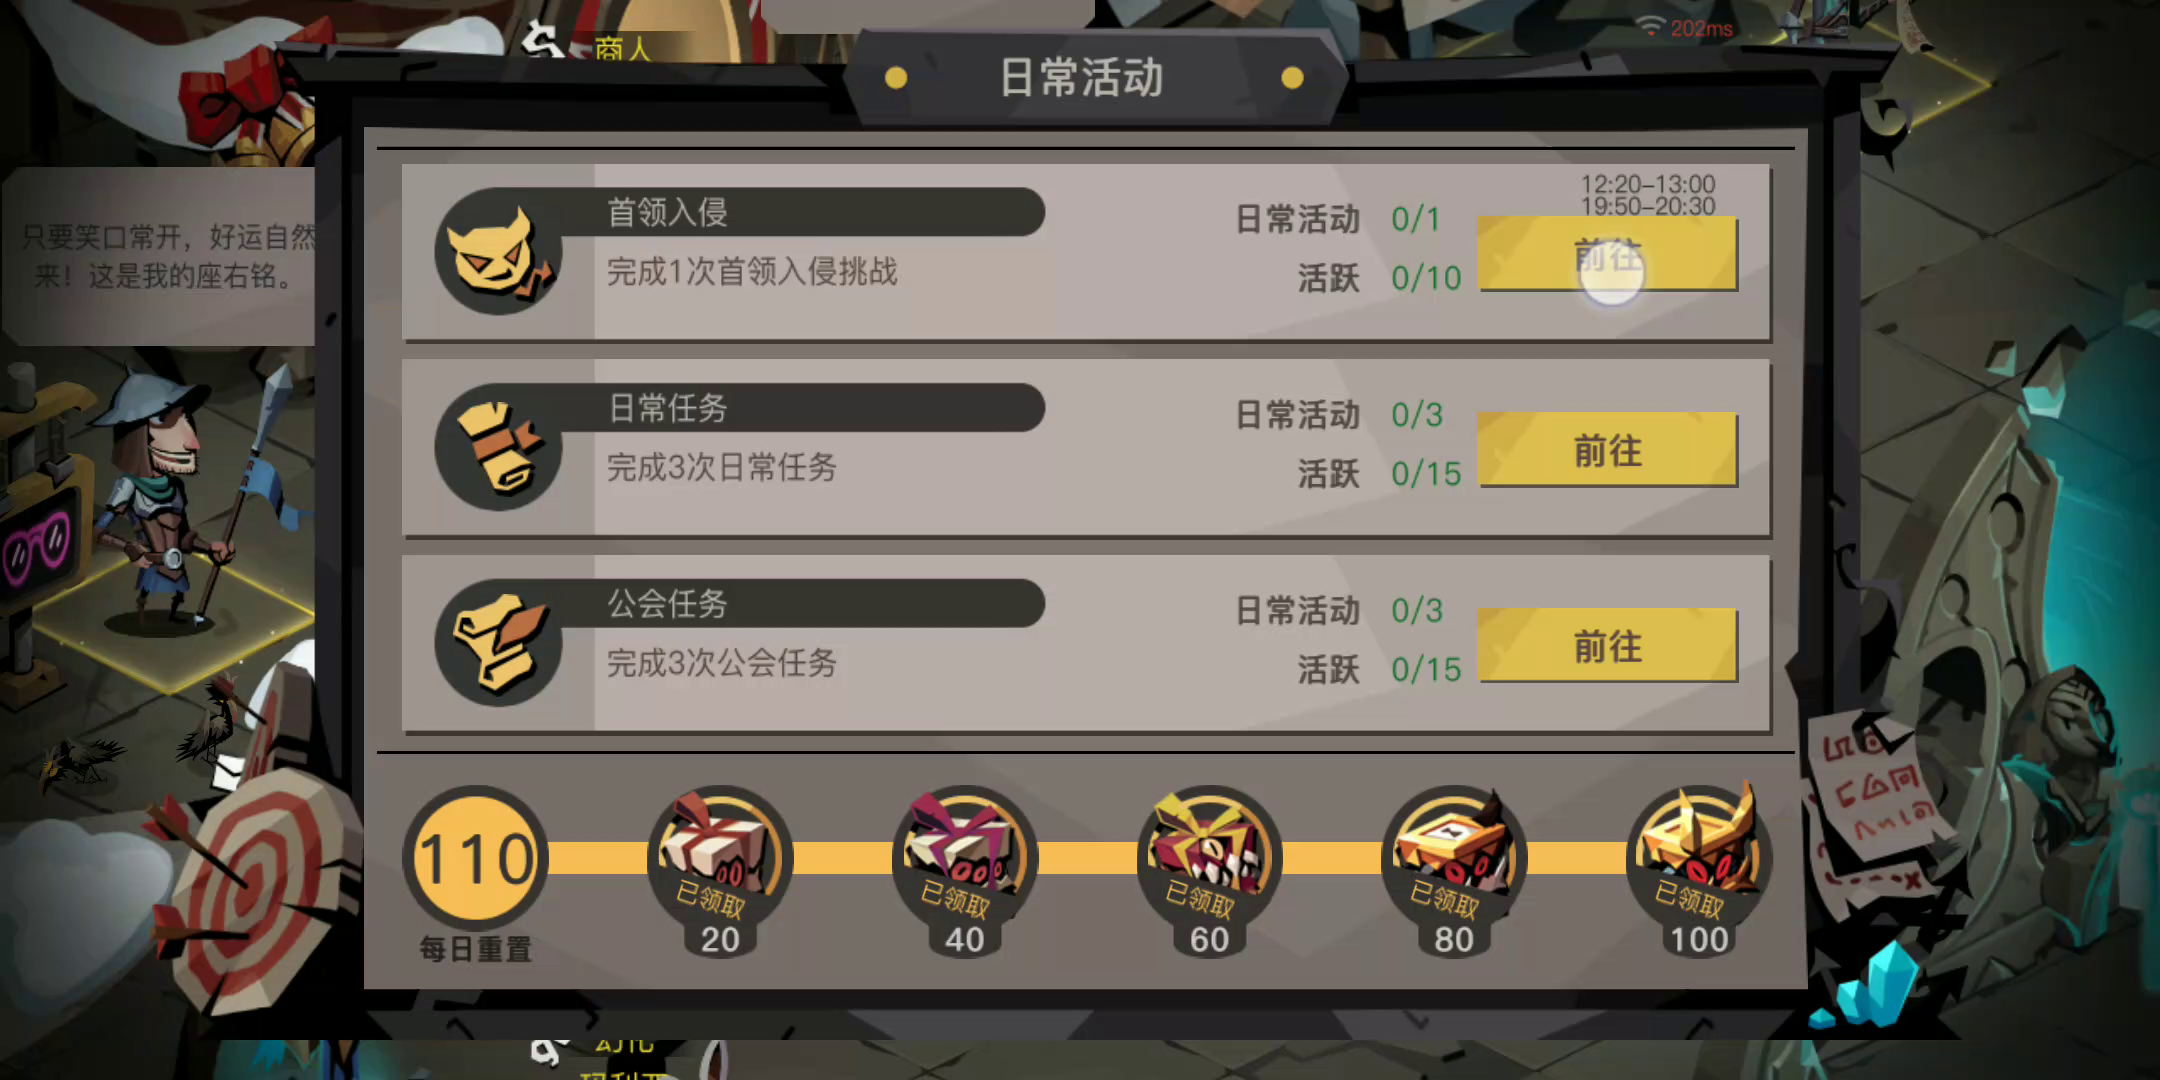This screenshot has width=2160, height=1080.
Task: Click the orange activity progress bar
Action: tap(1088, 858)
